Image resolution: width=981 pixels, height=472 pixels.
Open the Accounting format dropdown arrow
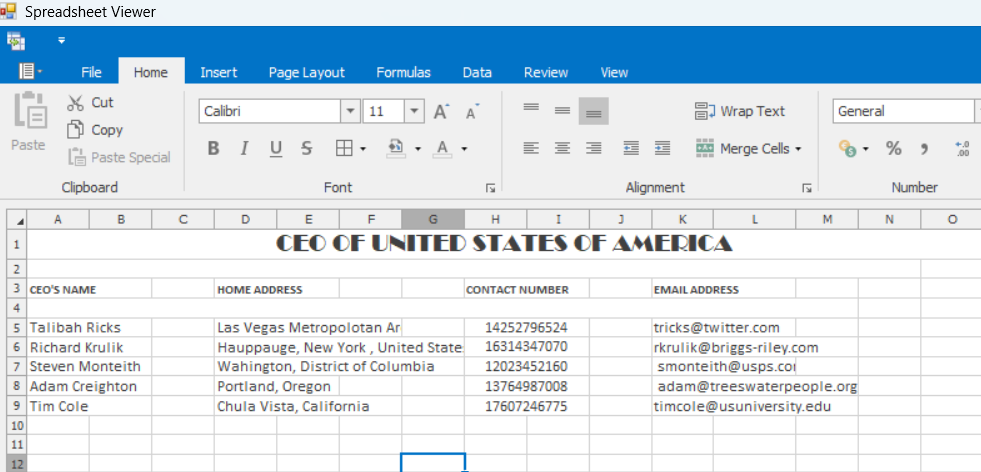(866, 149)
